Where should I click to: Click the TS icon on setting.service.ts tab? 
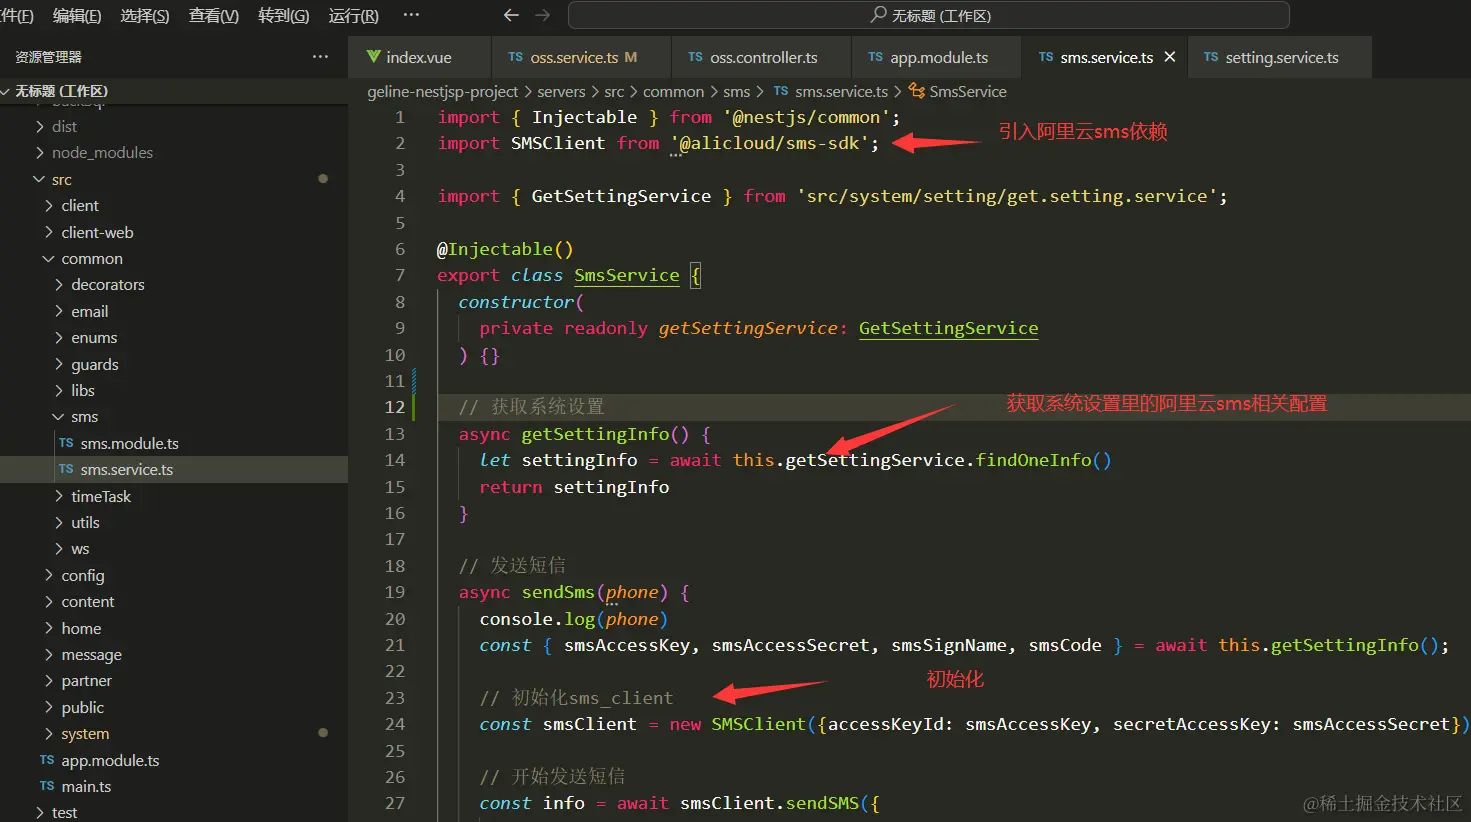pos(1211,57)
